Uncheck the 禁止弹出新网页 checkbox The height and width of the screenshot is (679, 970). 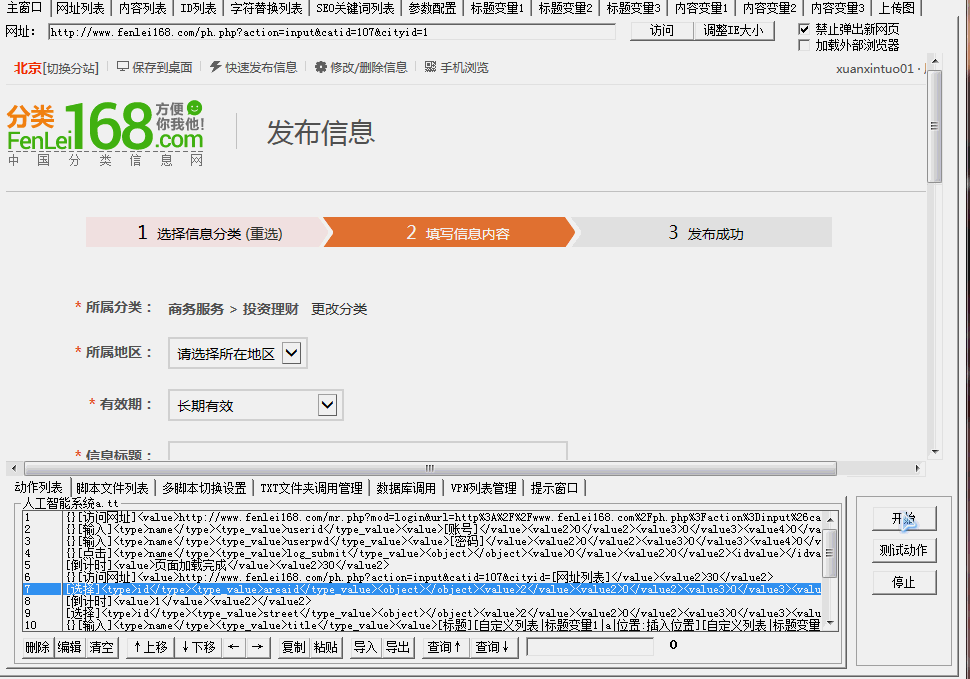pyautogui.click(x=804, y=29)
